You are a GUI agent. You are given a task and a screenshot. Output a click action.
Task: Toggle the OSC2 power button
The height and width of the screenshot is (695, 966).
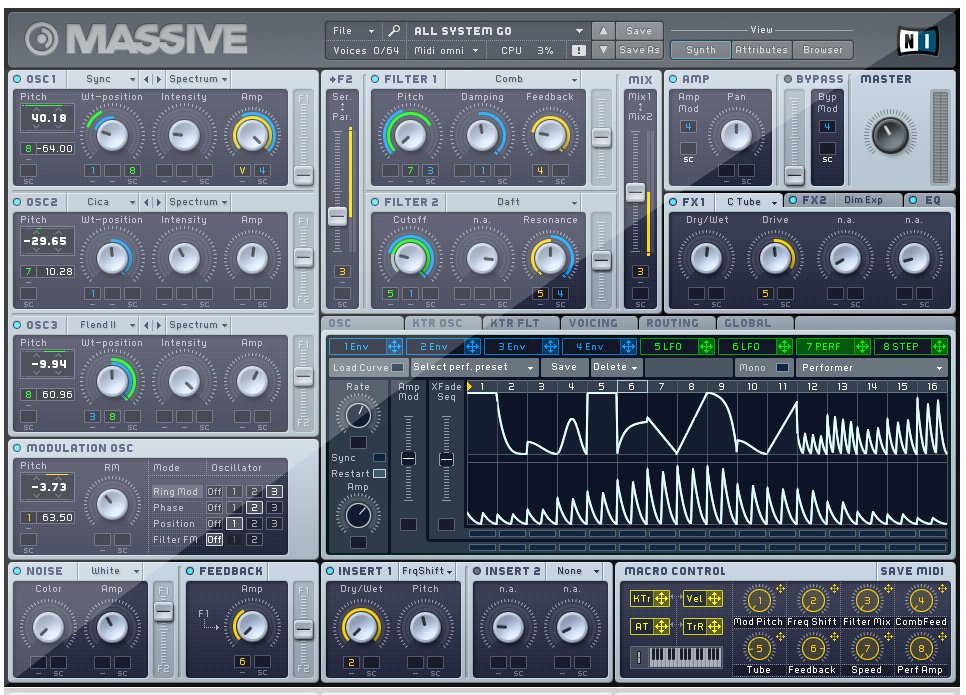point(17,202)
